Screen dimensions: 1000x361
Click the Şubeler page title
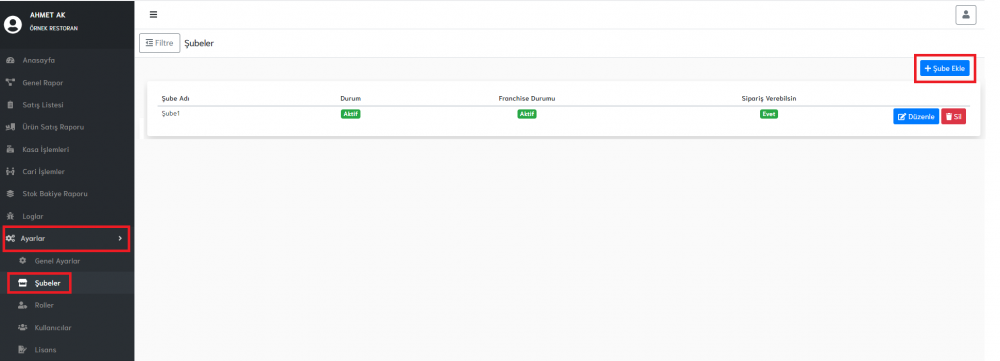tap(199, 43)
